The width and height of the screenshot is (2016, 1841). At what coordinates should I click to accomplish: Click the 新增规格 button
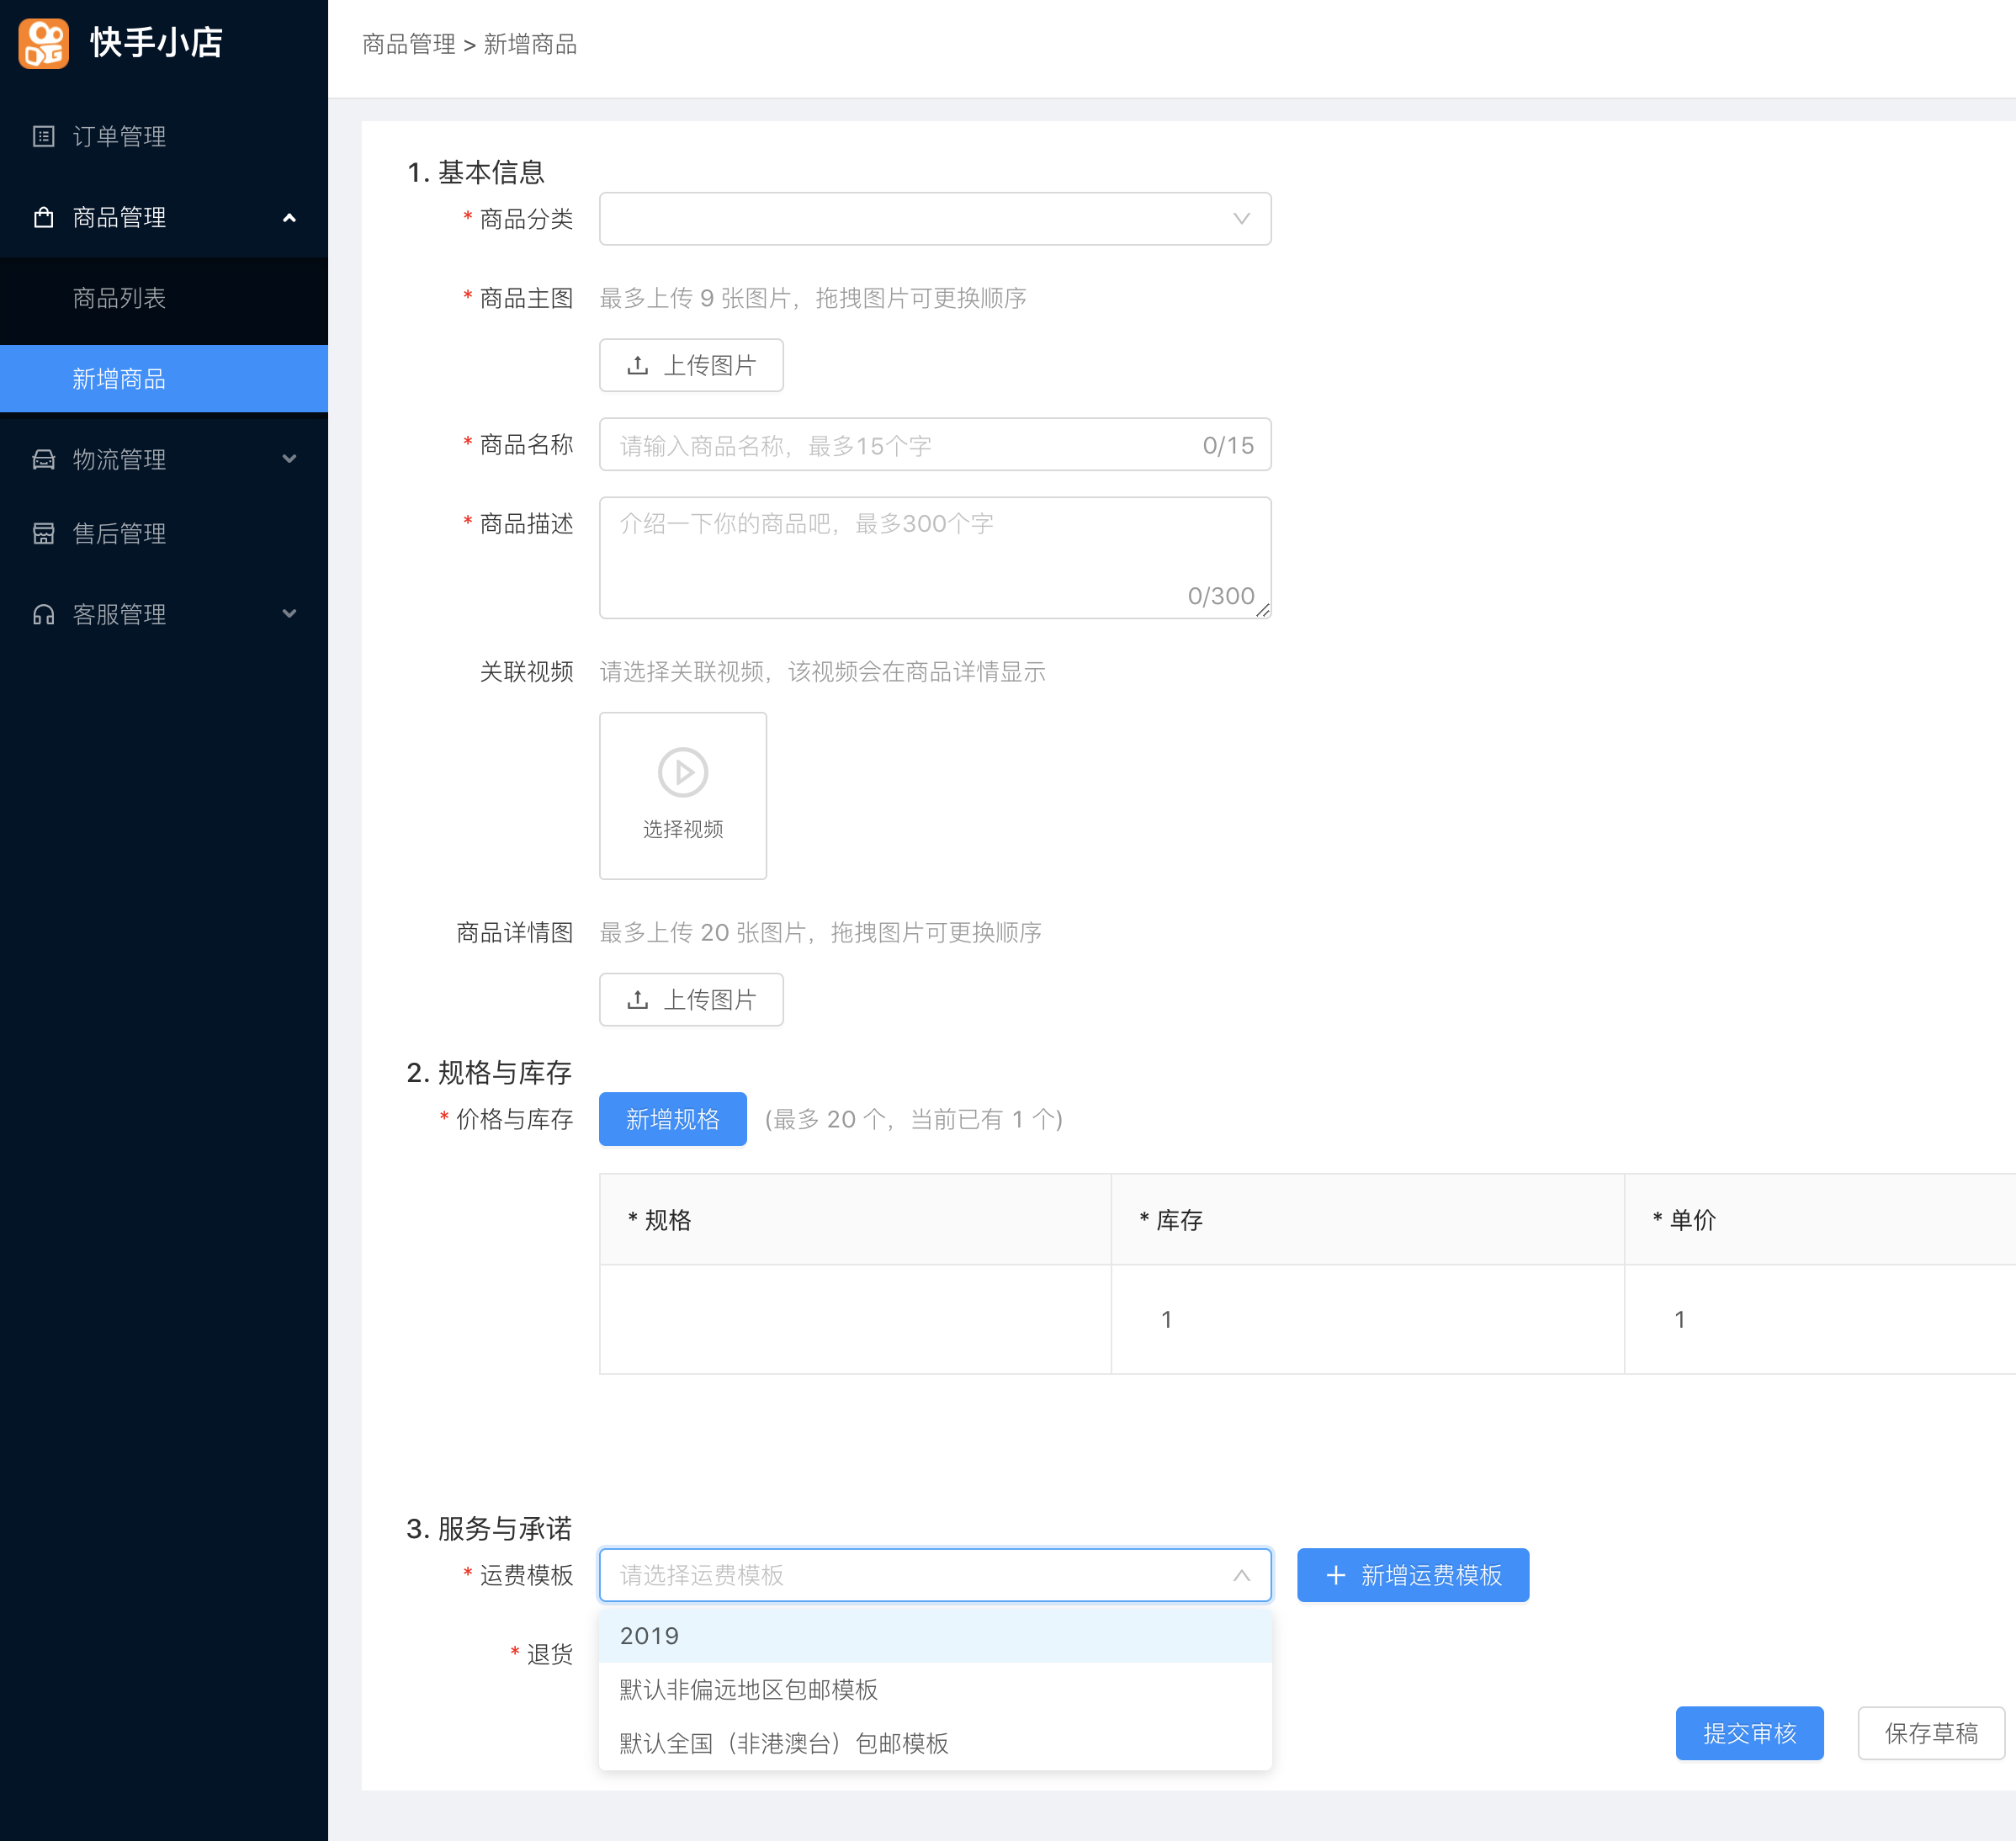[672, 1119]
